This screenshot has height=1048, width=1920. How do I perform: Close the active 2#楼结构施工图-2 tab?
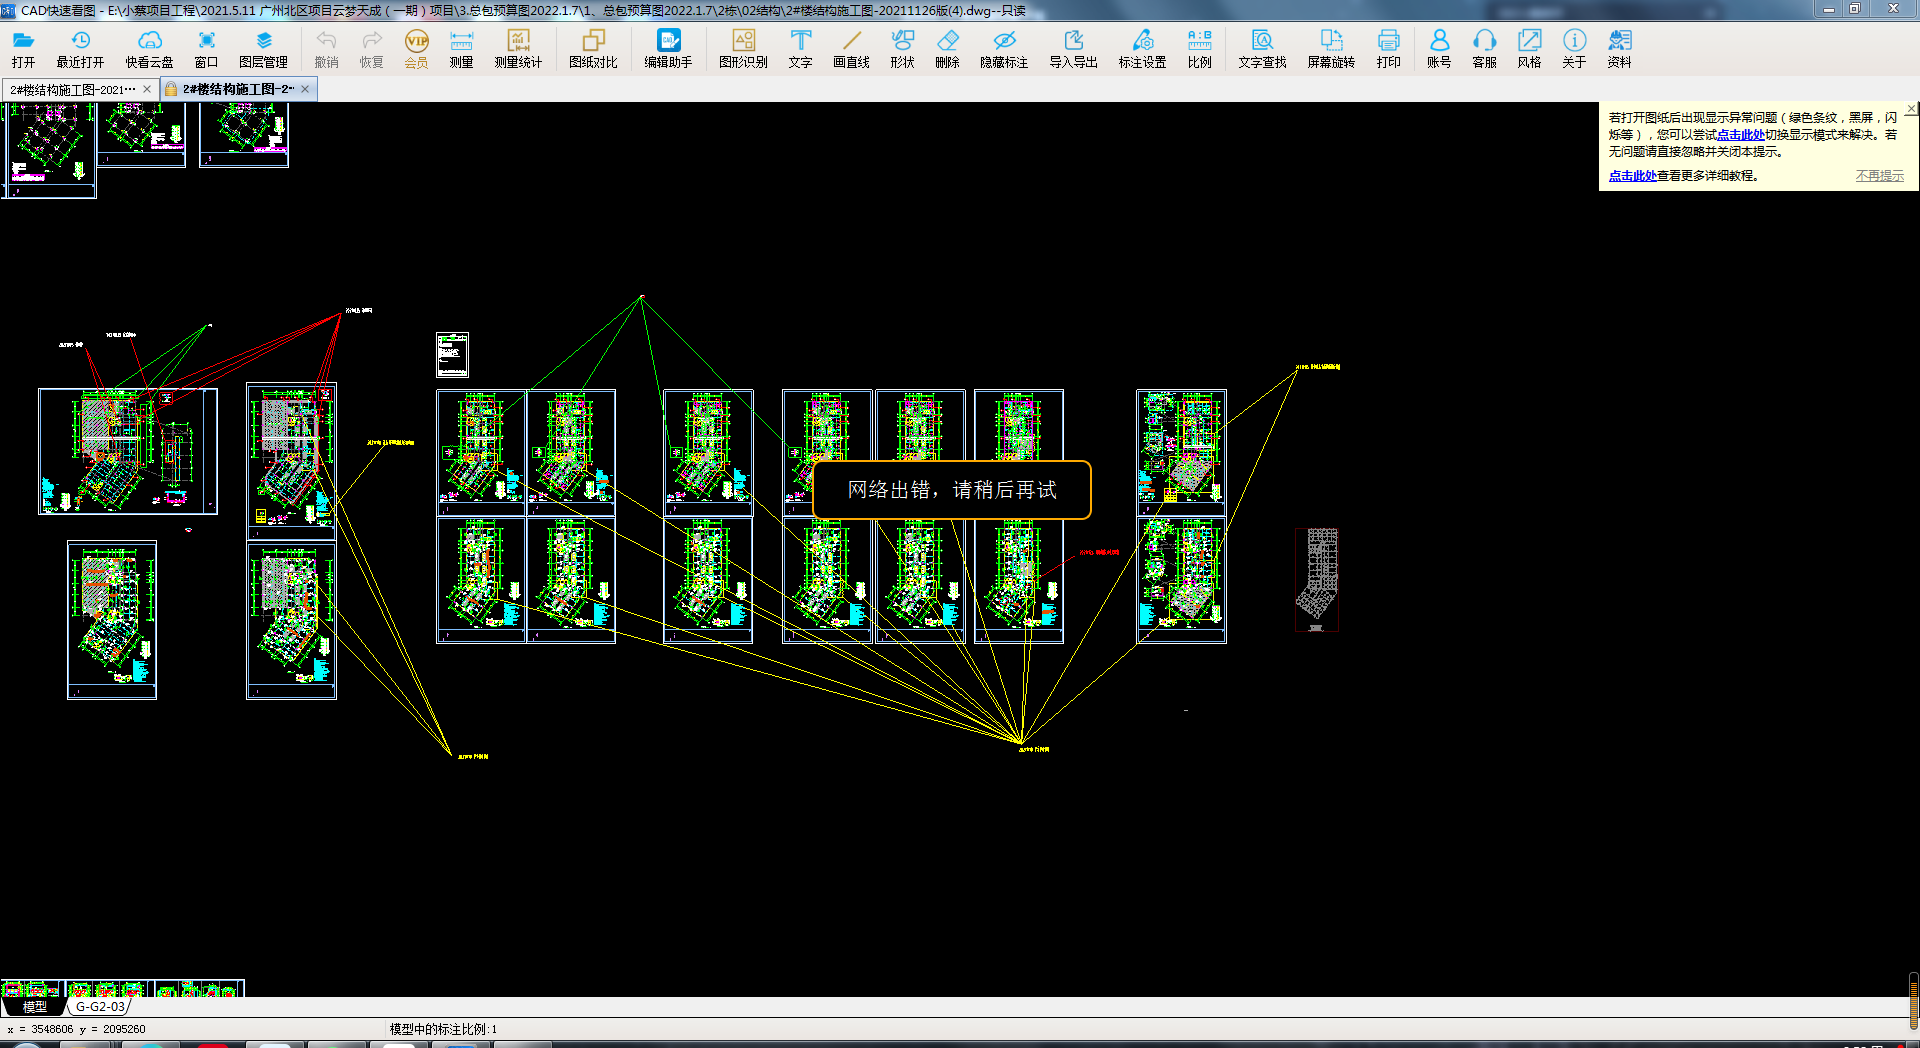pyautogui.click(x=305, y=89)
